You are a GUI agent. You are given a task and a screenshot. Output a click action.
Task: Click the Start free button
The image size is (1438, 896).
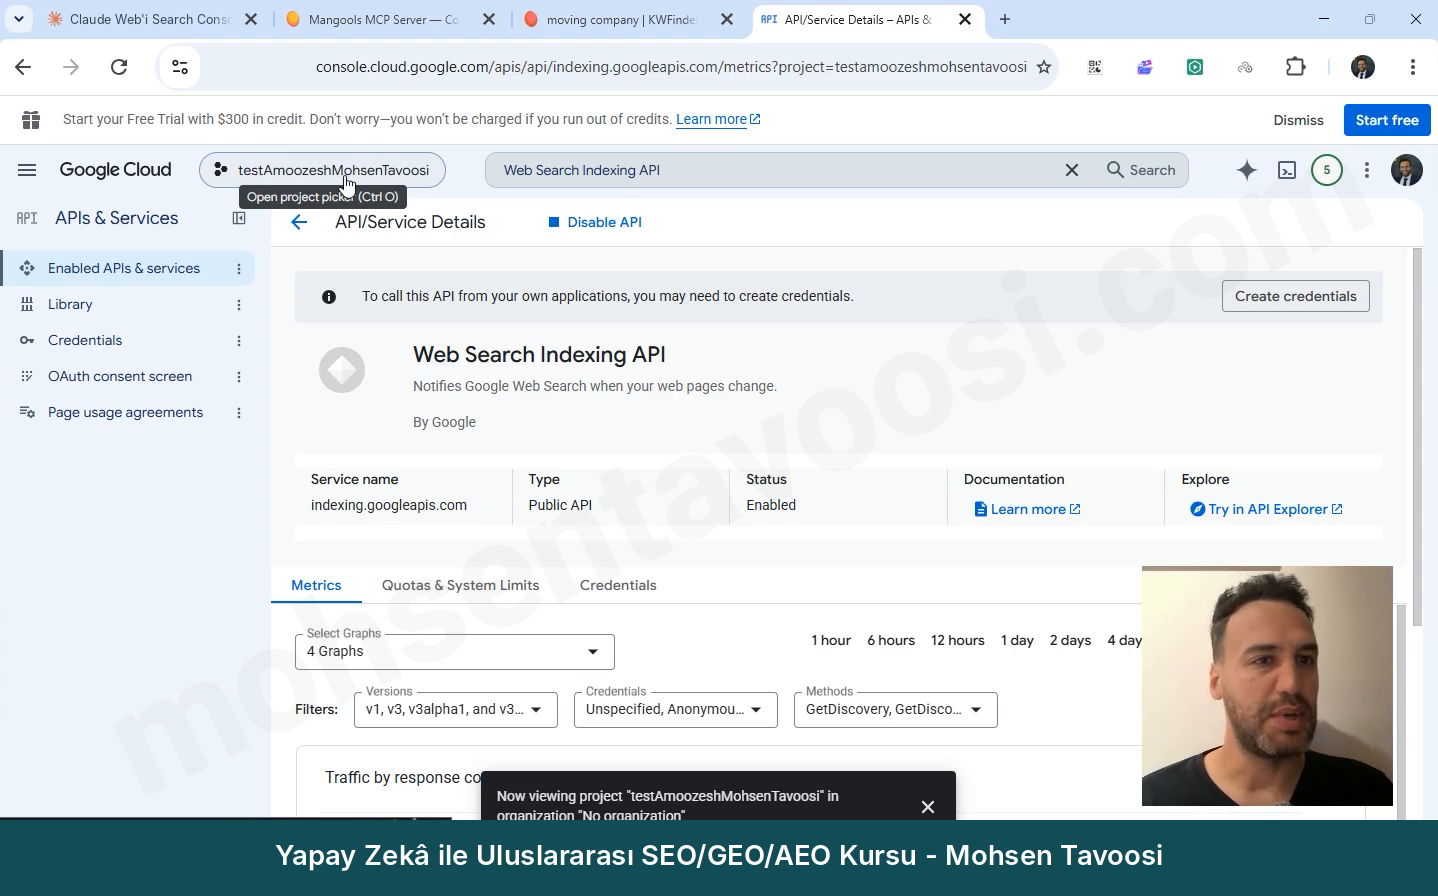pos(1387,120)
